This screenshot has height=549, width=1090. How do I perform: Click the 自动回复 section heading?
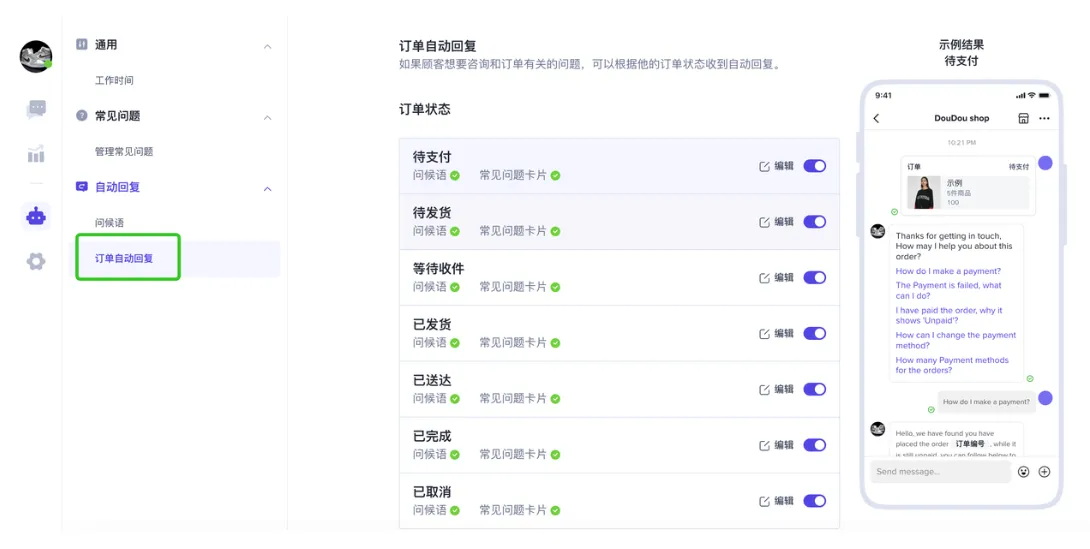tap(117, 187)
